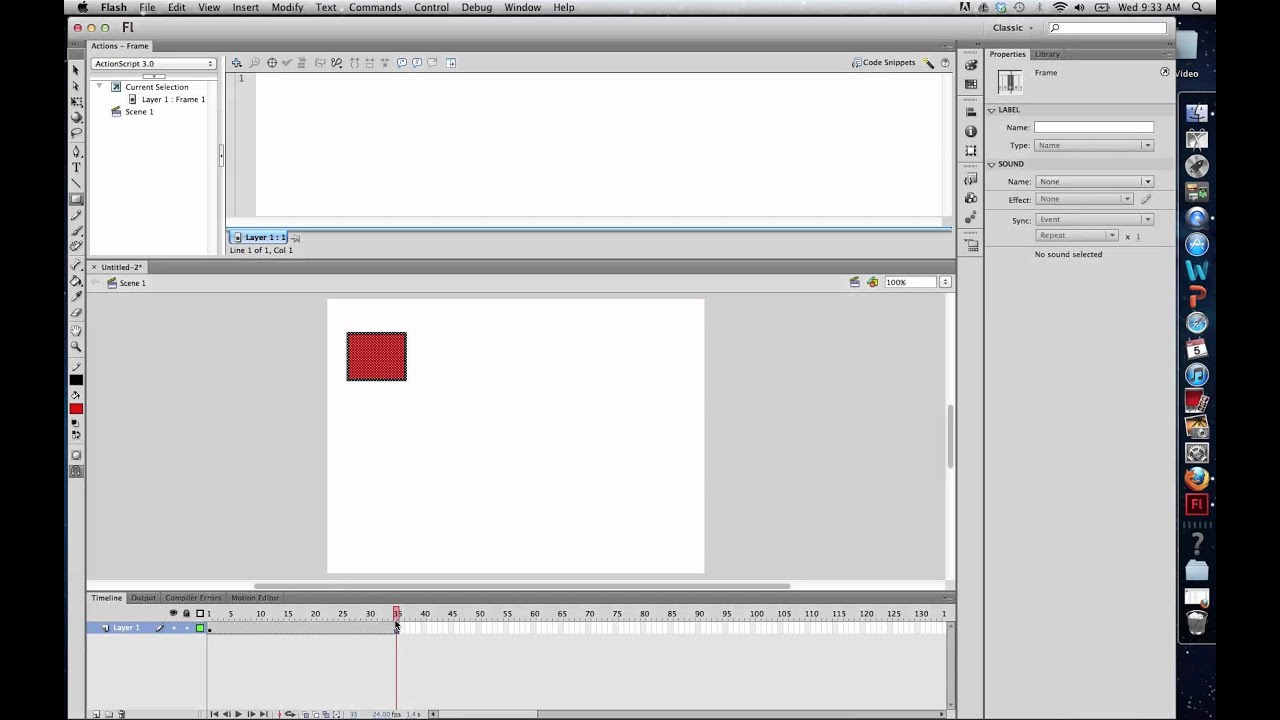Insert a target path in Actions panel
The width and height of the screenshot is (1280, 720).
coord(271,62)
